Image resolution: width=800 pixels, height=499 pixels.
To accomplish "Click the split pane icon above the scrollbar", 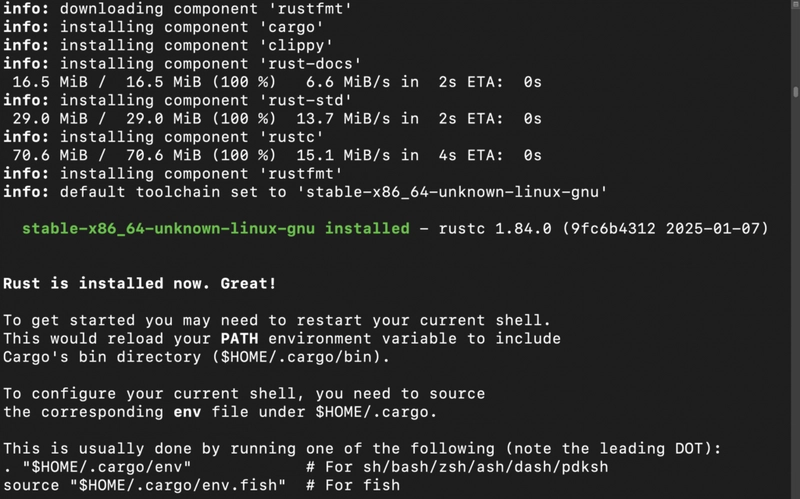I will coord(795,4).
